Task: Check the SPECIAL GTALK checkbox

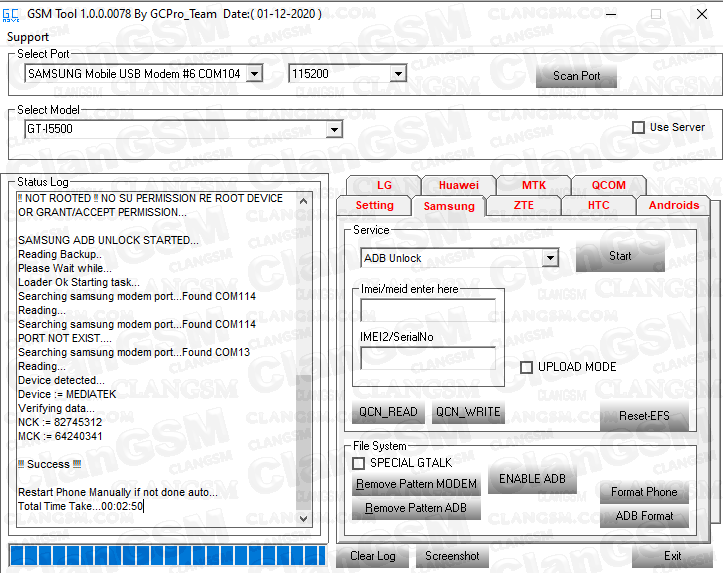Action: (x=358, y=463)
